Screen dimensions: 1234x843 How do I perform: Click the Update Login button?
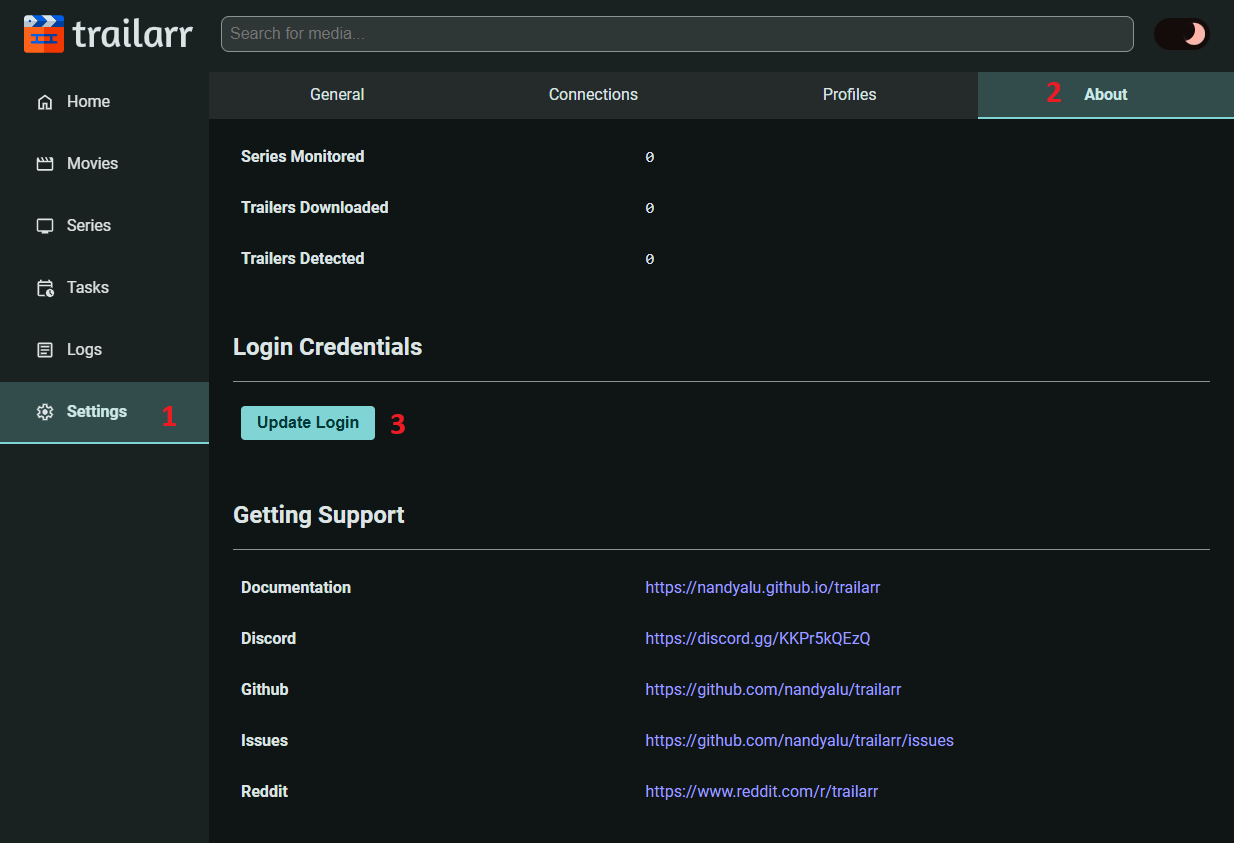(308, 423)
